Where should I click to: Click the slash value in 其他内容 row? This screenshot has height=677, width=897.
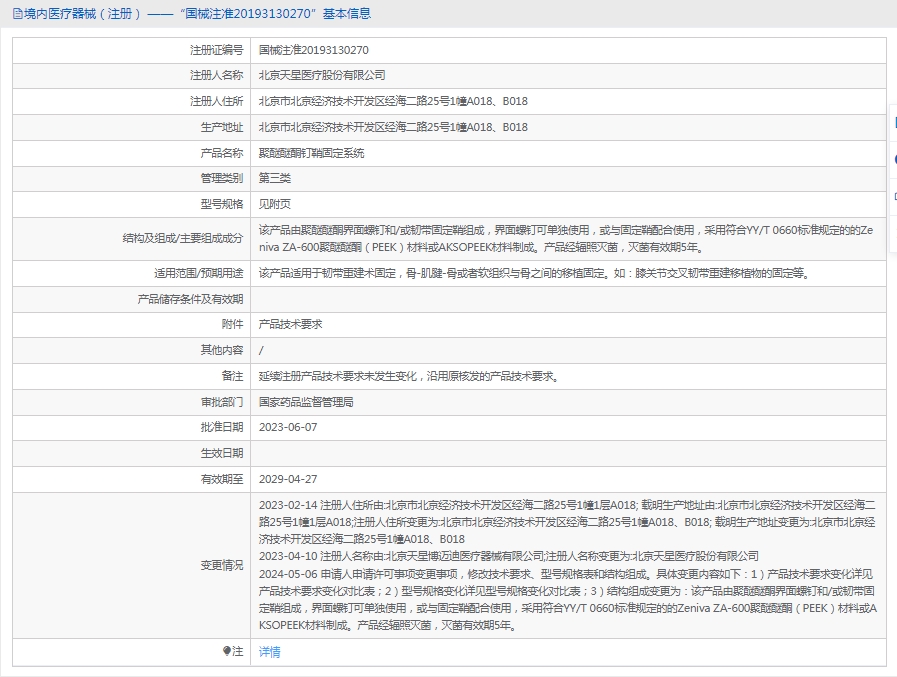261,350
